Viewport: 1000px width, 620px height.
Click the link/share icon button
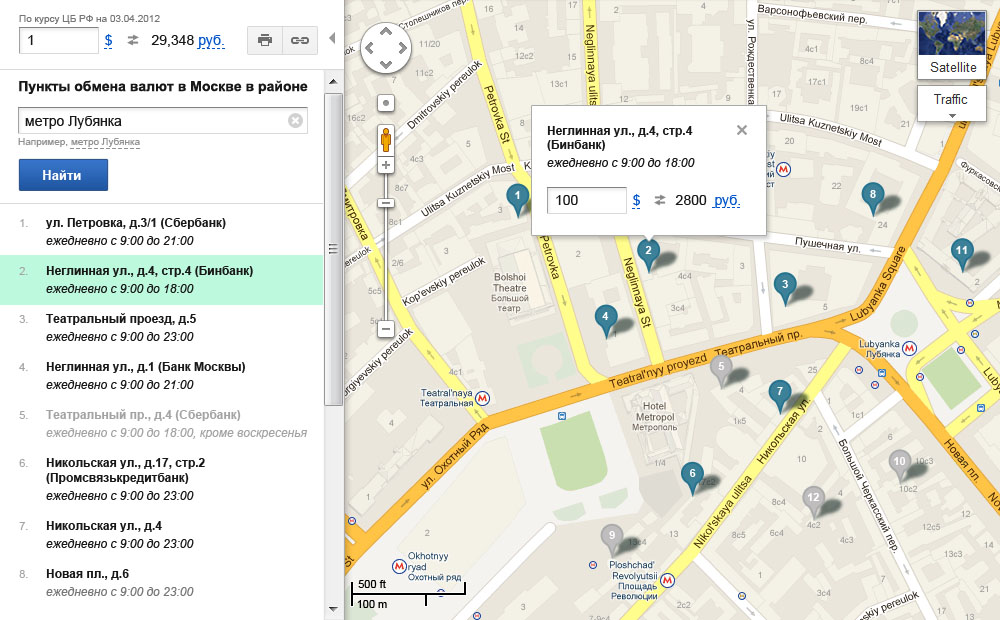298,40
